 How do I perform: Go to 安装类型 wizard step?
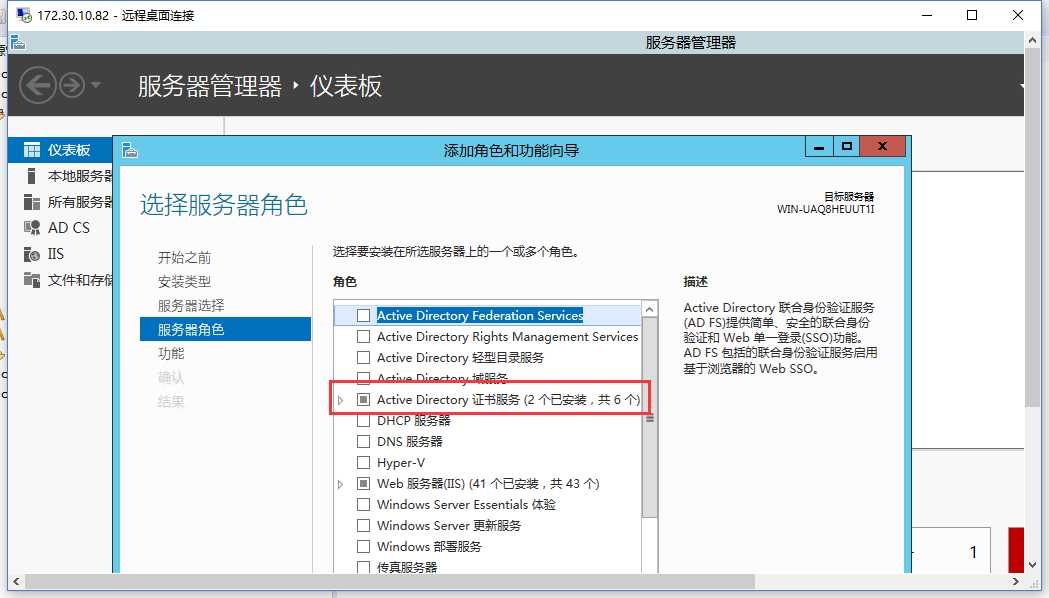[185, 282]
